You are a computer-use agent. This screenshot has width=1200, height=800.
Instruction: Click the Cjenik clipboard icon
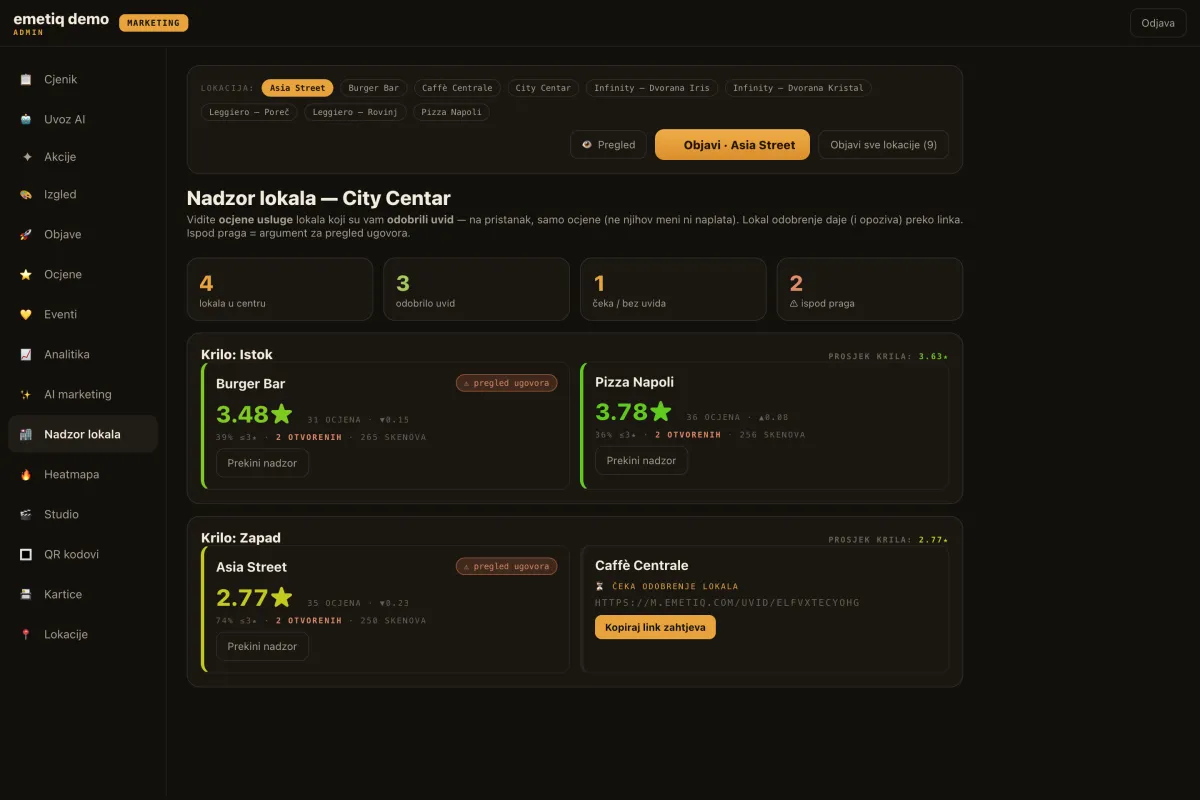click(26, 79)
